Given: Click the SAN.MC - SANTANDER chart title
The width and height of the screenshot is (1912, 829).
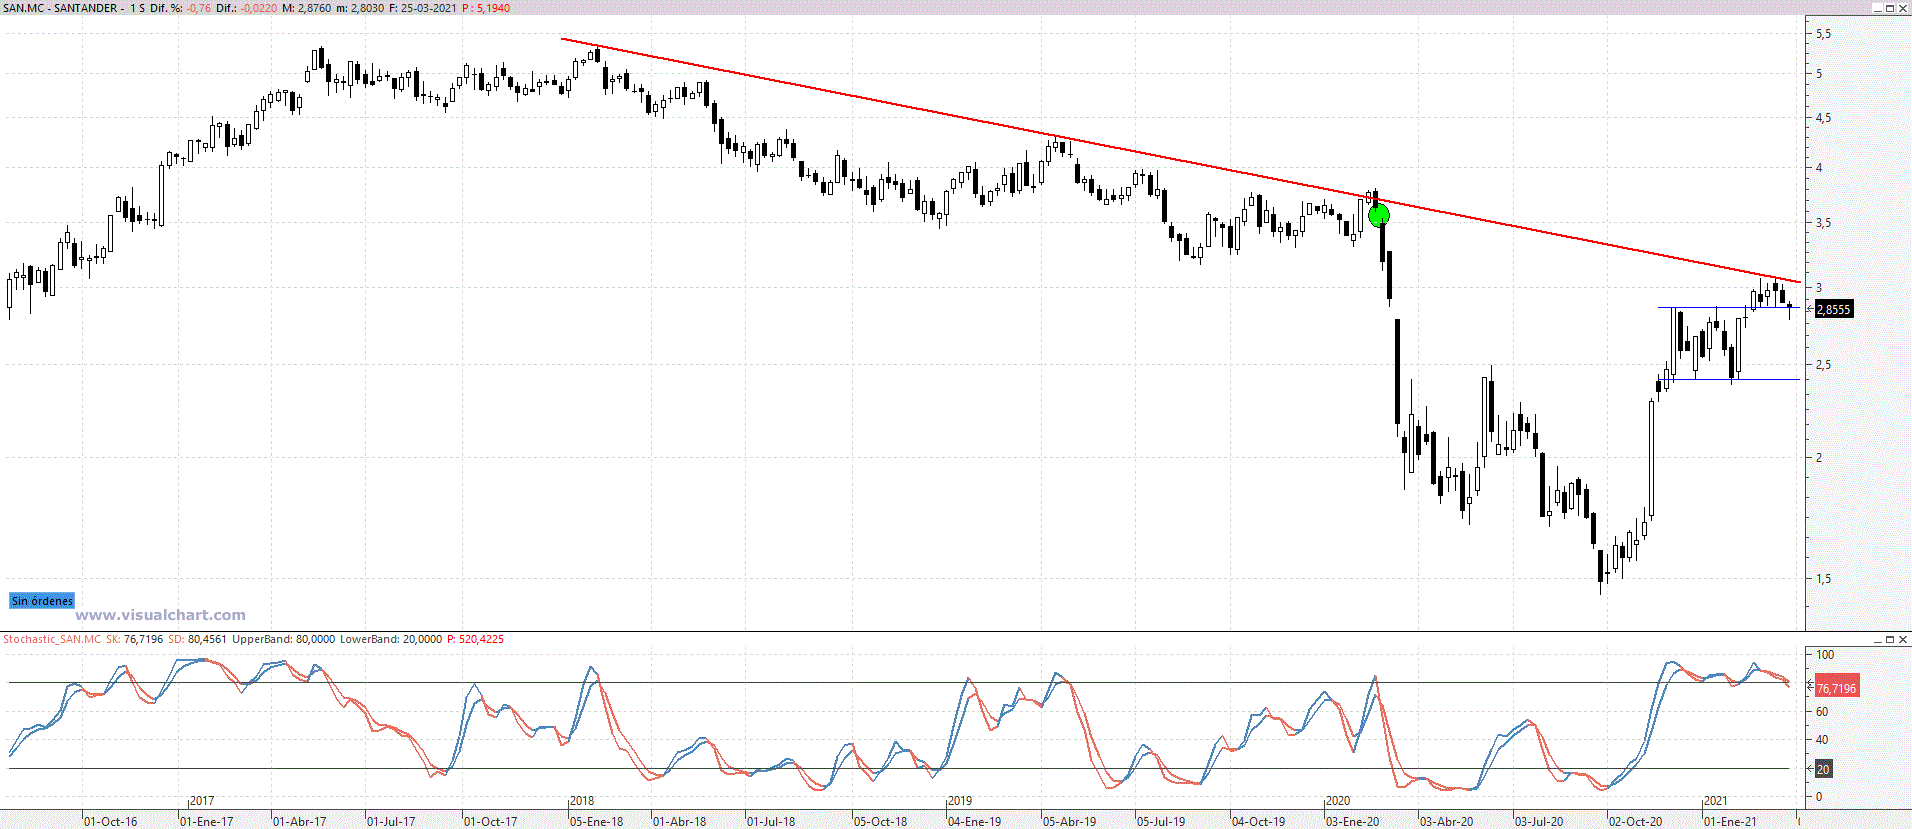Looking at the screenshot, I should [62, 8].
